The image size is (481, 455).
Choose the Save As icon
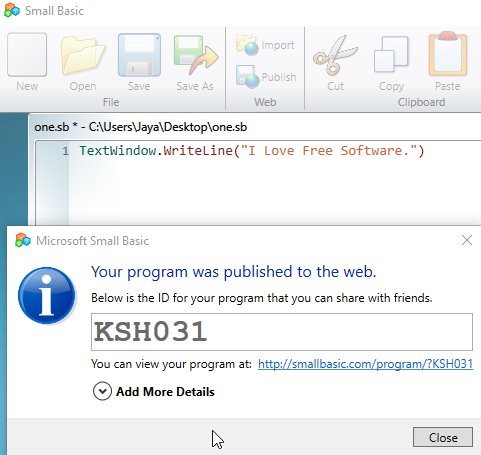tap(195, 55)
